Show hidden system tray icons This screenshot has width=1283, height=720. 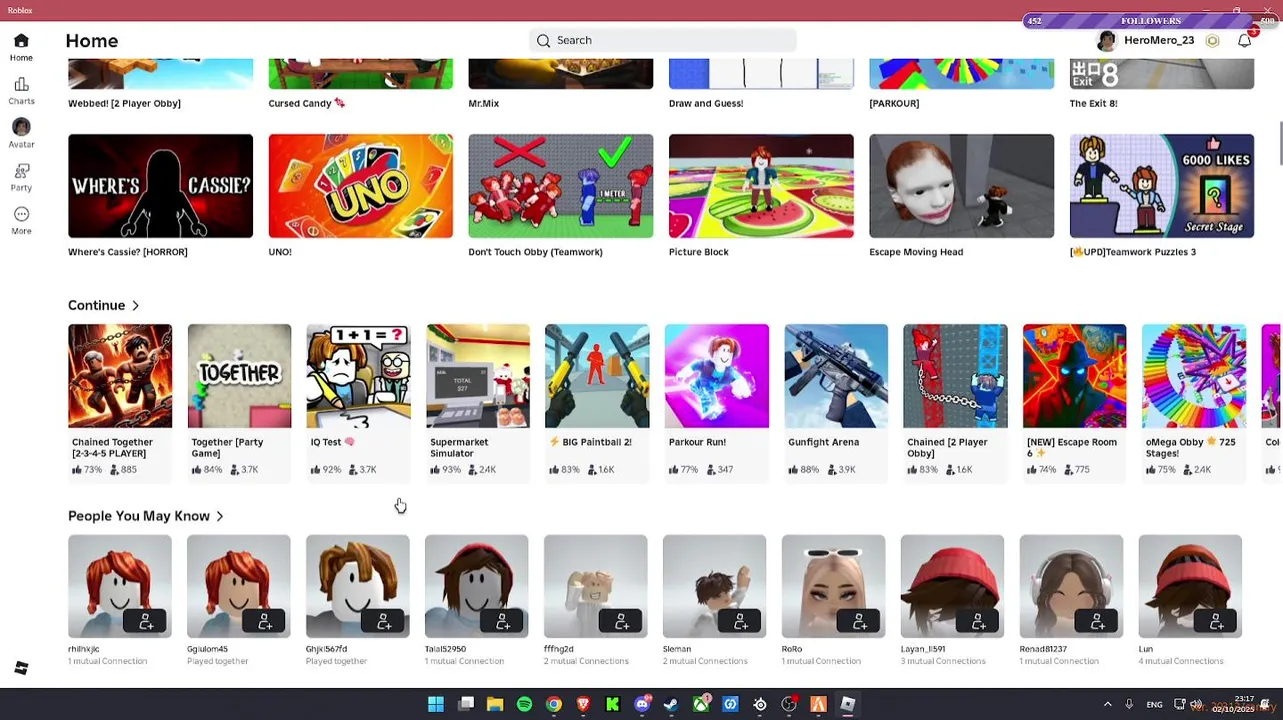[x=1107, y=705]
